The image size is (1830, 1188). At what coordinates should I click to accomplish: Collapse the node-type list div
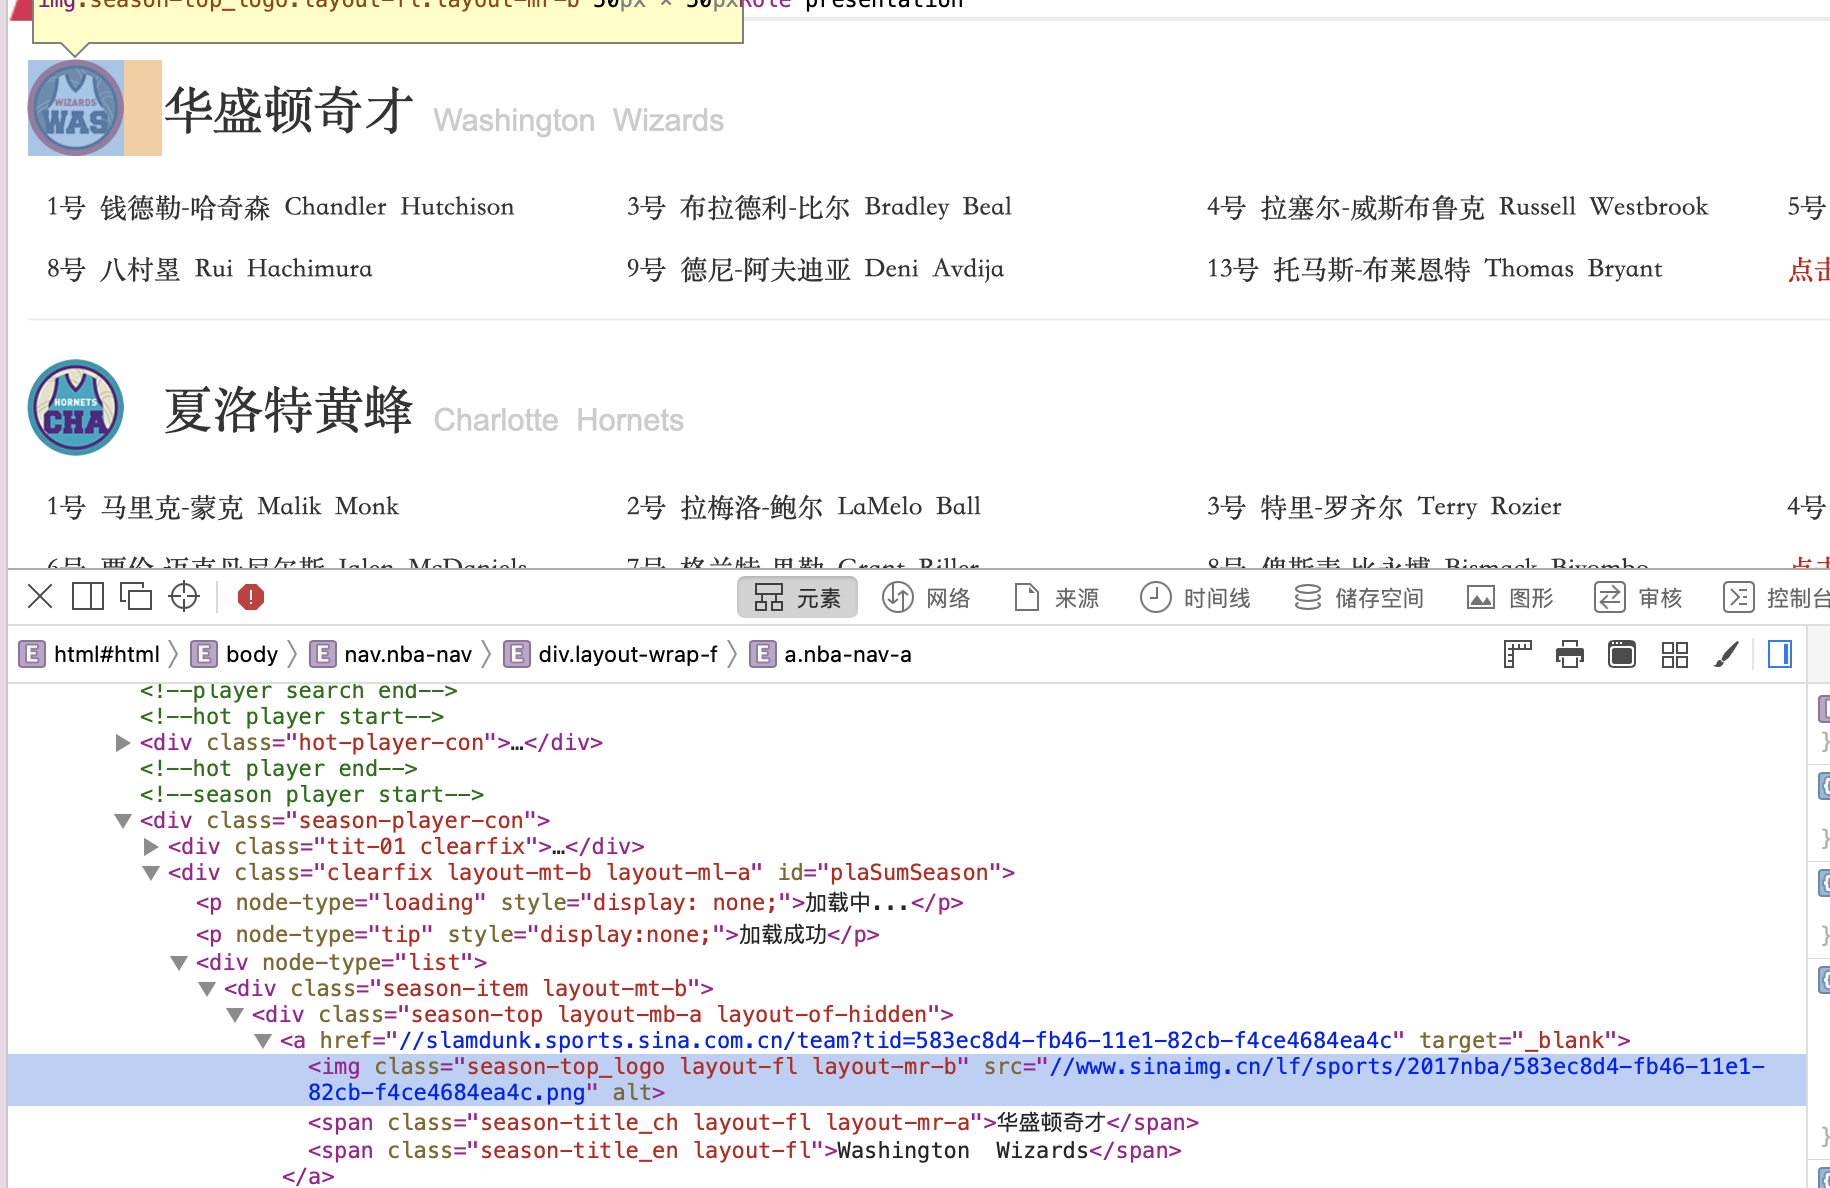pyautogui.click(x=179, y=963)
